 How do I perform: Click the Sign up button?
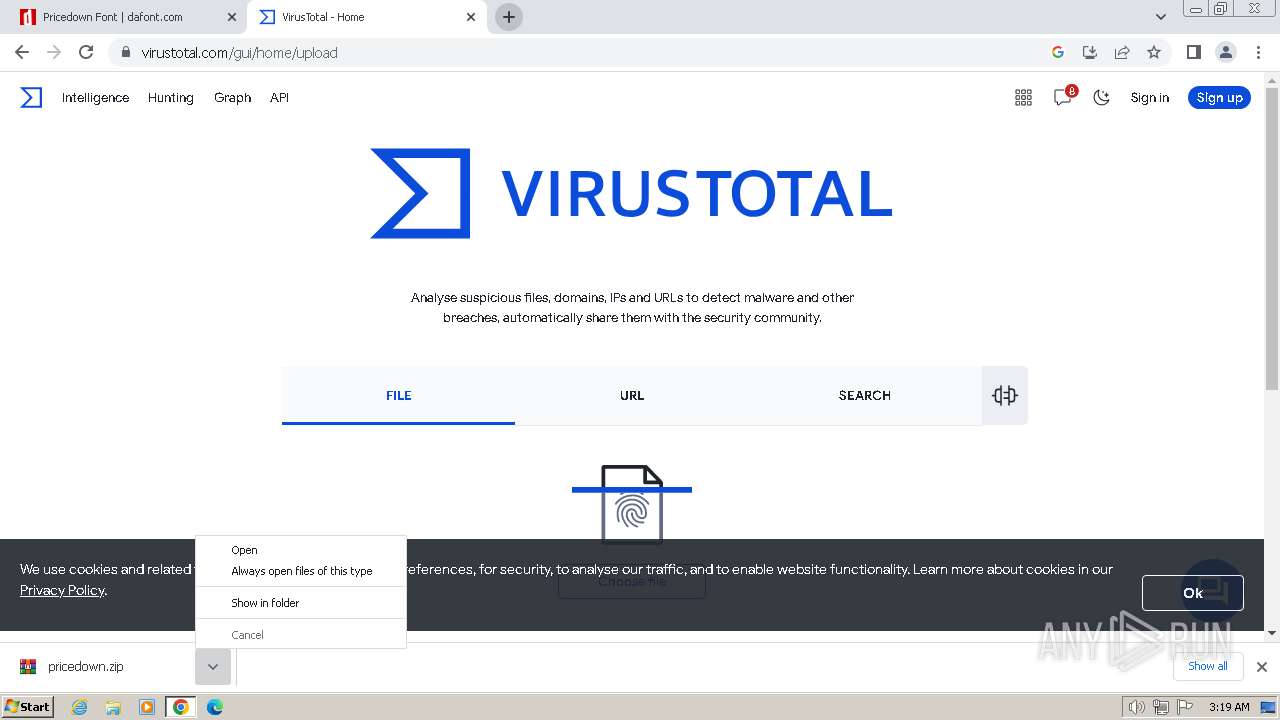tap(1219, 97)
